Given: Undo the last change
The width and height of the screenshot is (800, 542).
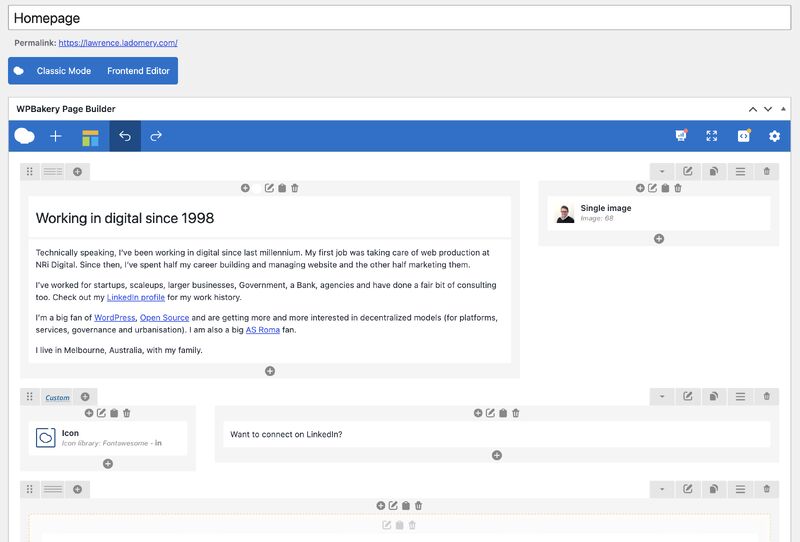Looking at the screenshot, I should pyautogui.click(x=125, y=136).
